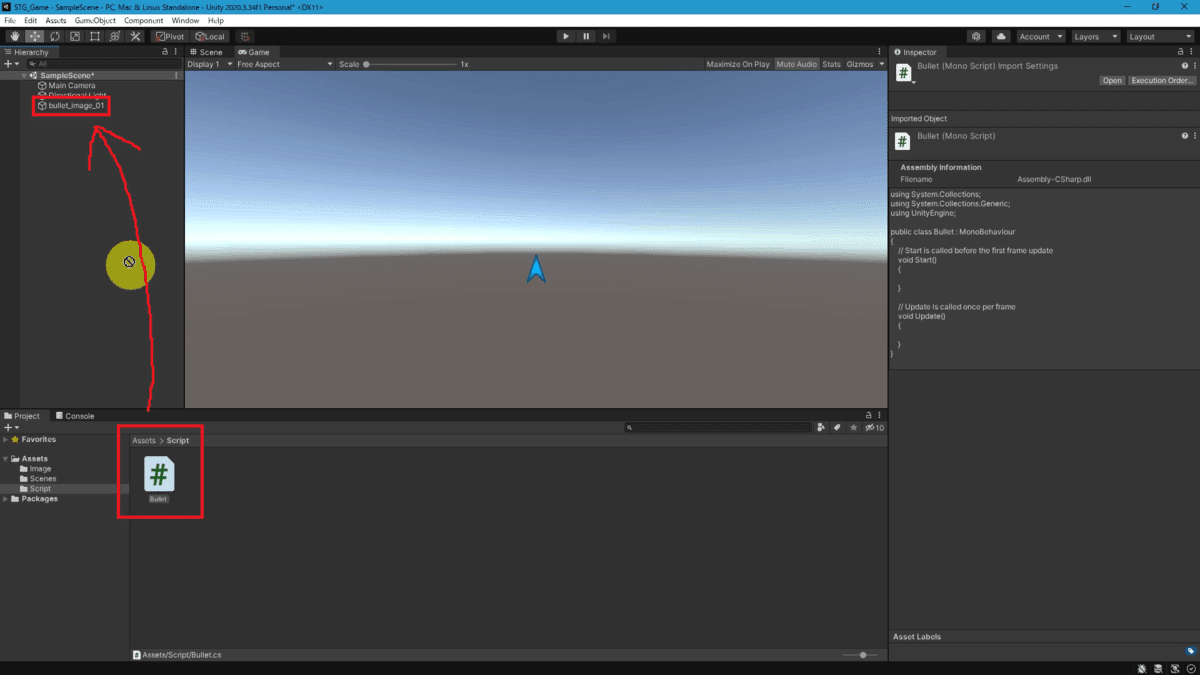Select the Scale tool
The image size is (1200, 675).
74,36
